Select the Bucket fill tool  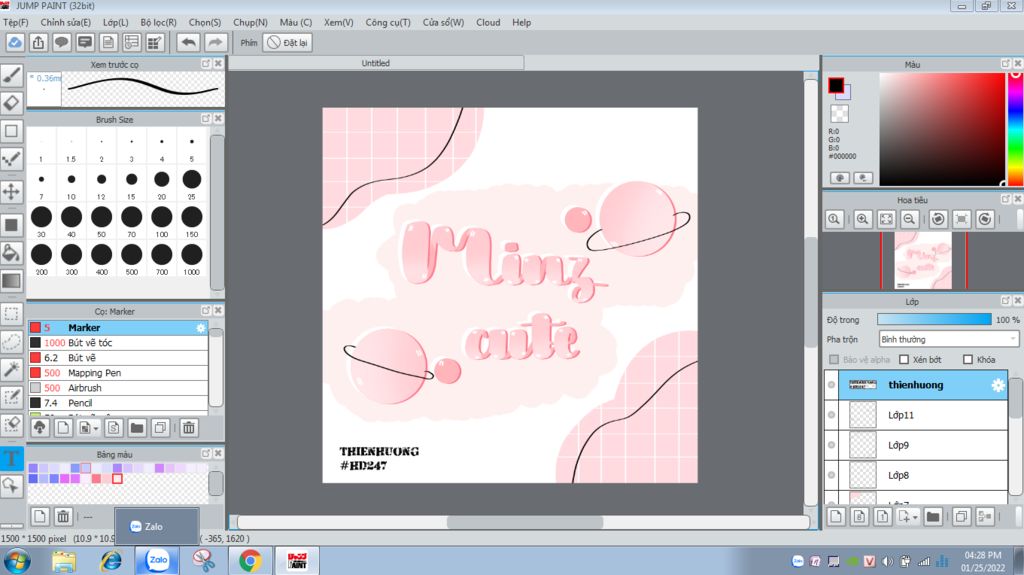[x=12, y=253]
